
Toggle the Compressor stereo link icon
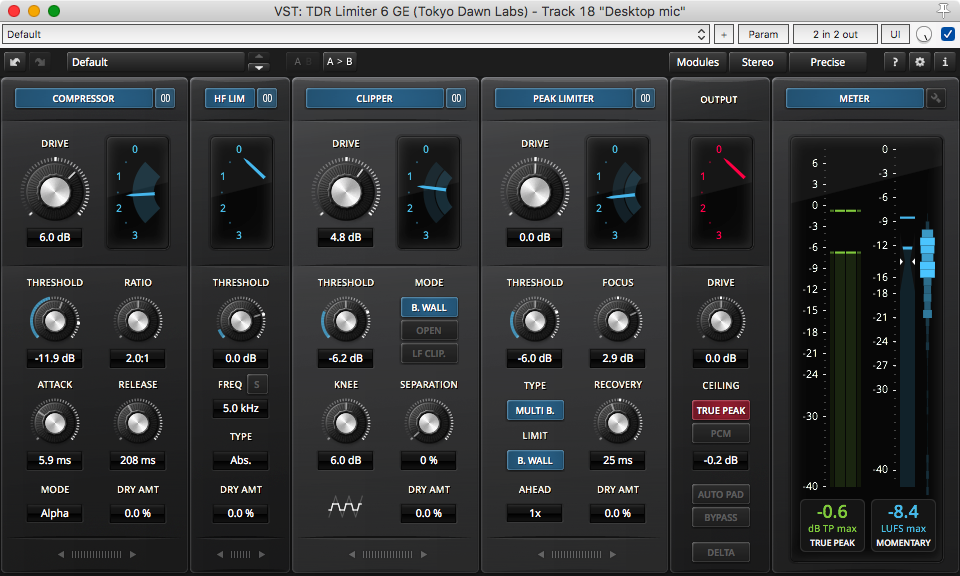165,98
